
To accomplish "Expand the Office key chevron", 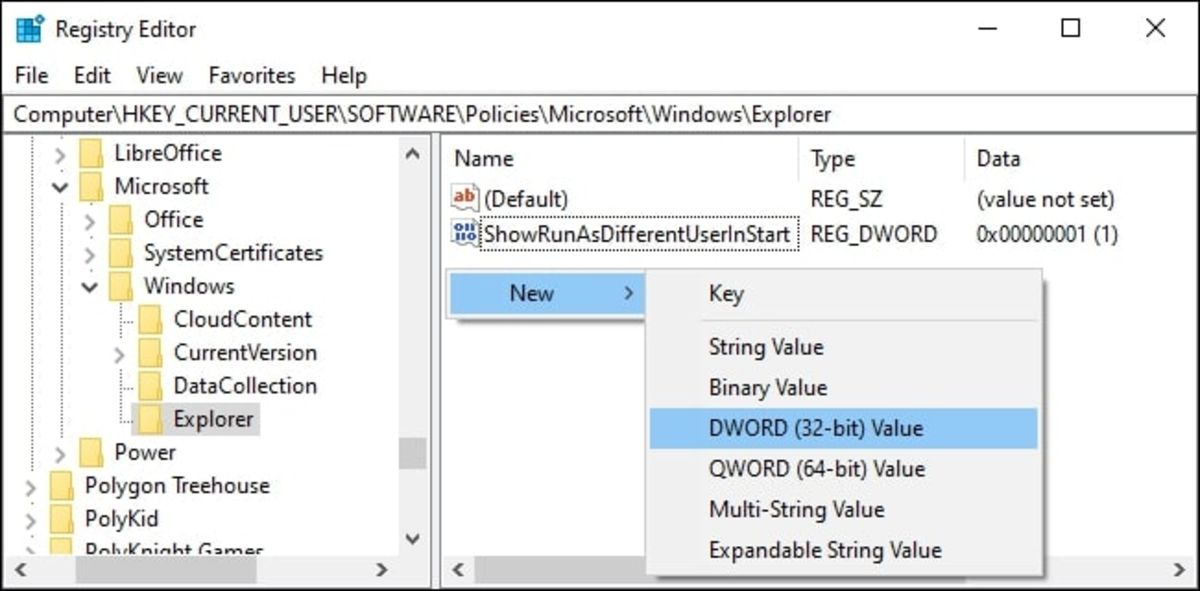I will [x=90, y=220].
